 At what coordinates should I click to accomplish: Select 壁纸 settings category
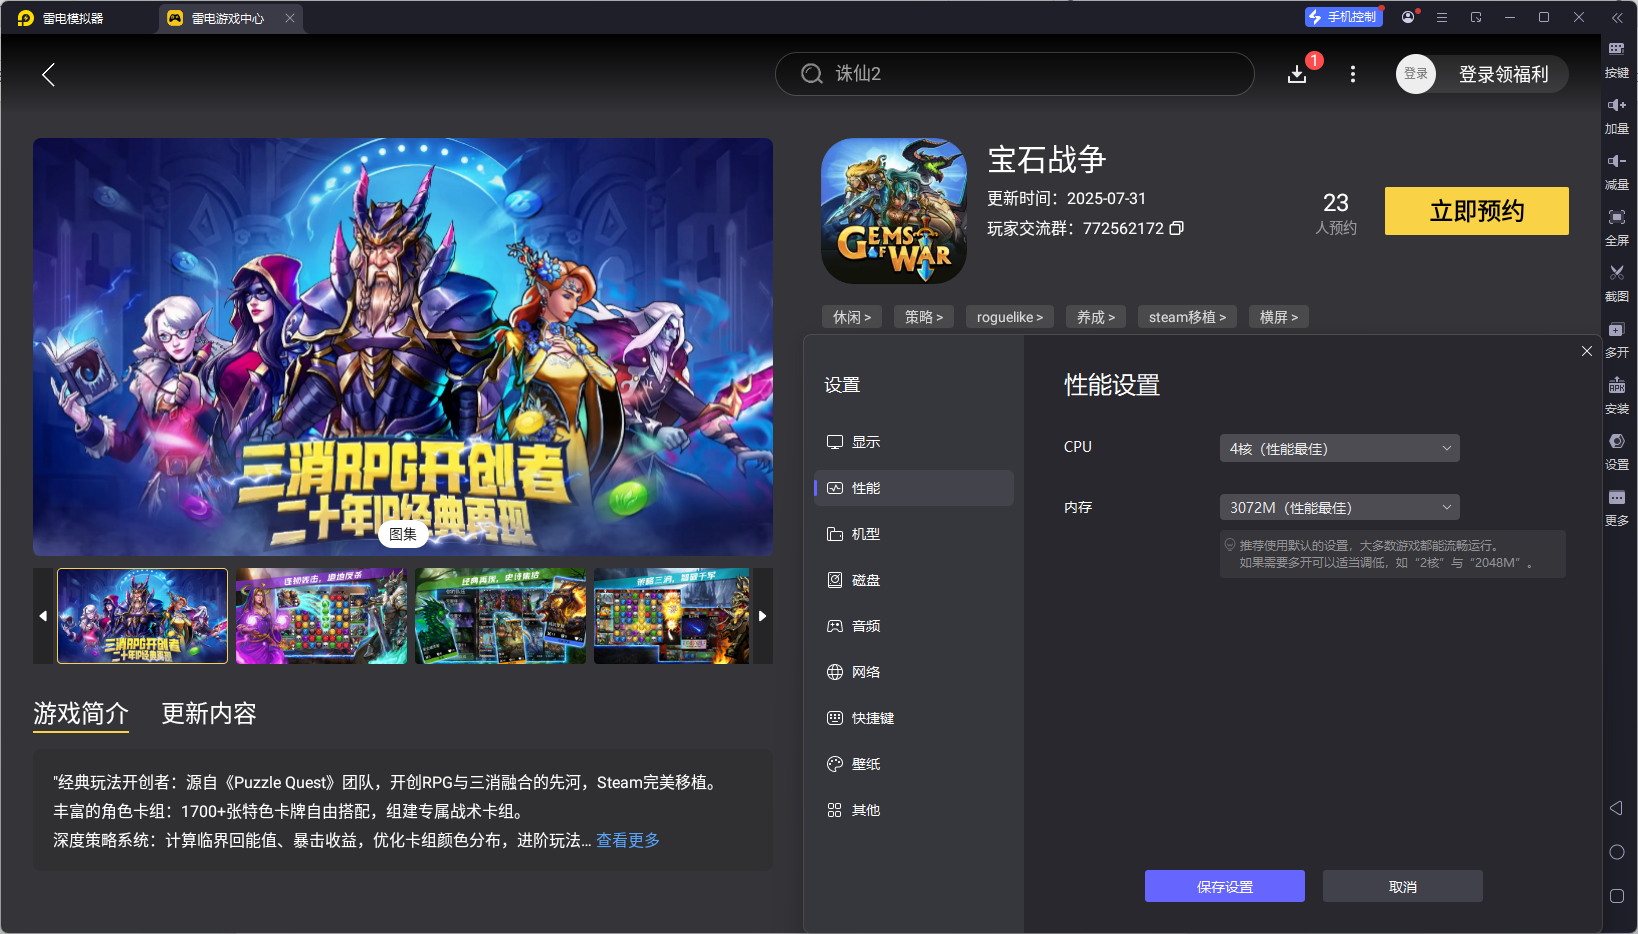click(914, 764)
